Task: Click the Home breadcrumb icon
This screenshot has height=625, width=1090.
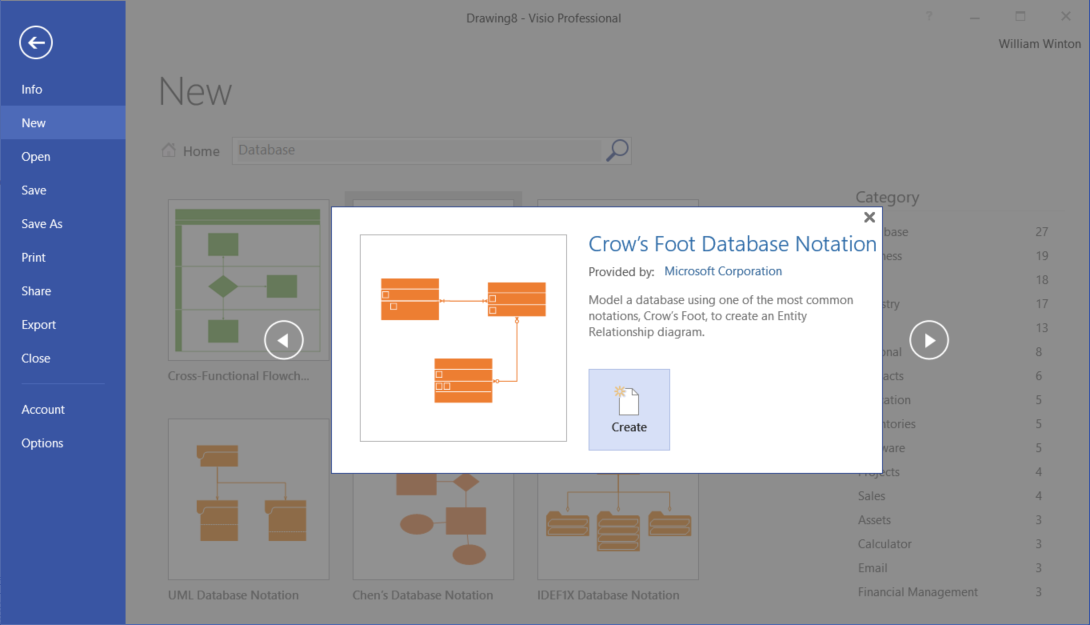Action: 168,150
